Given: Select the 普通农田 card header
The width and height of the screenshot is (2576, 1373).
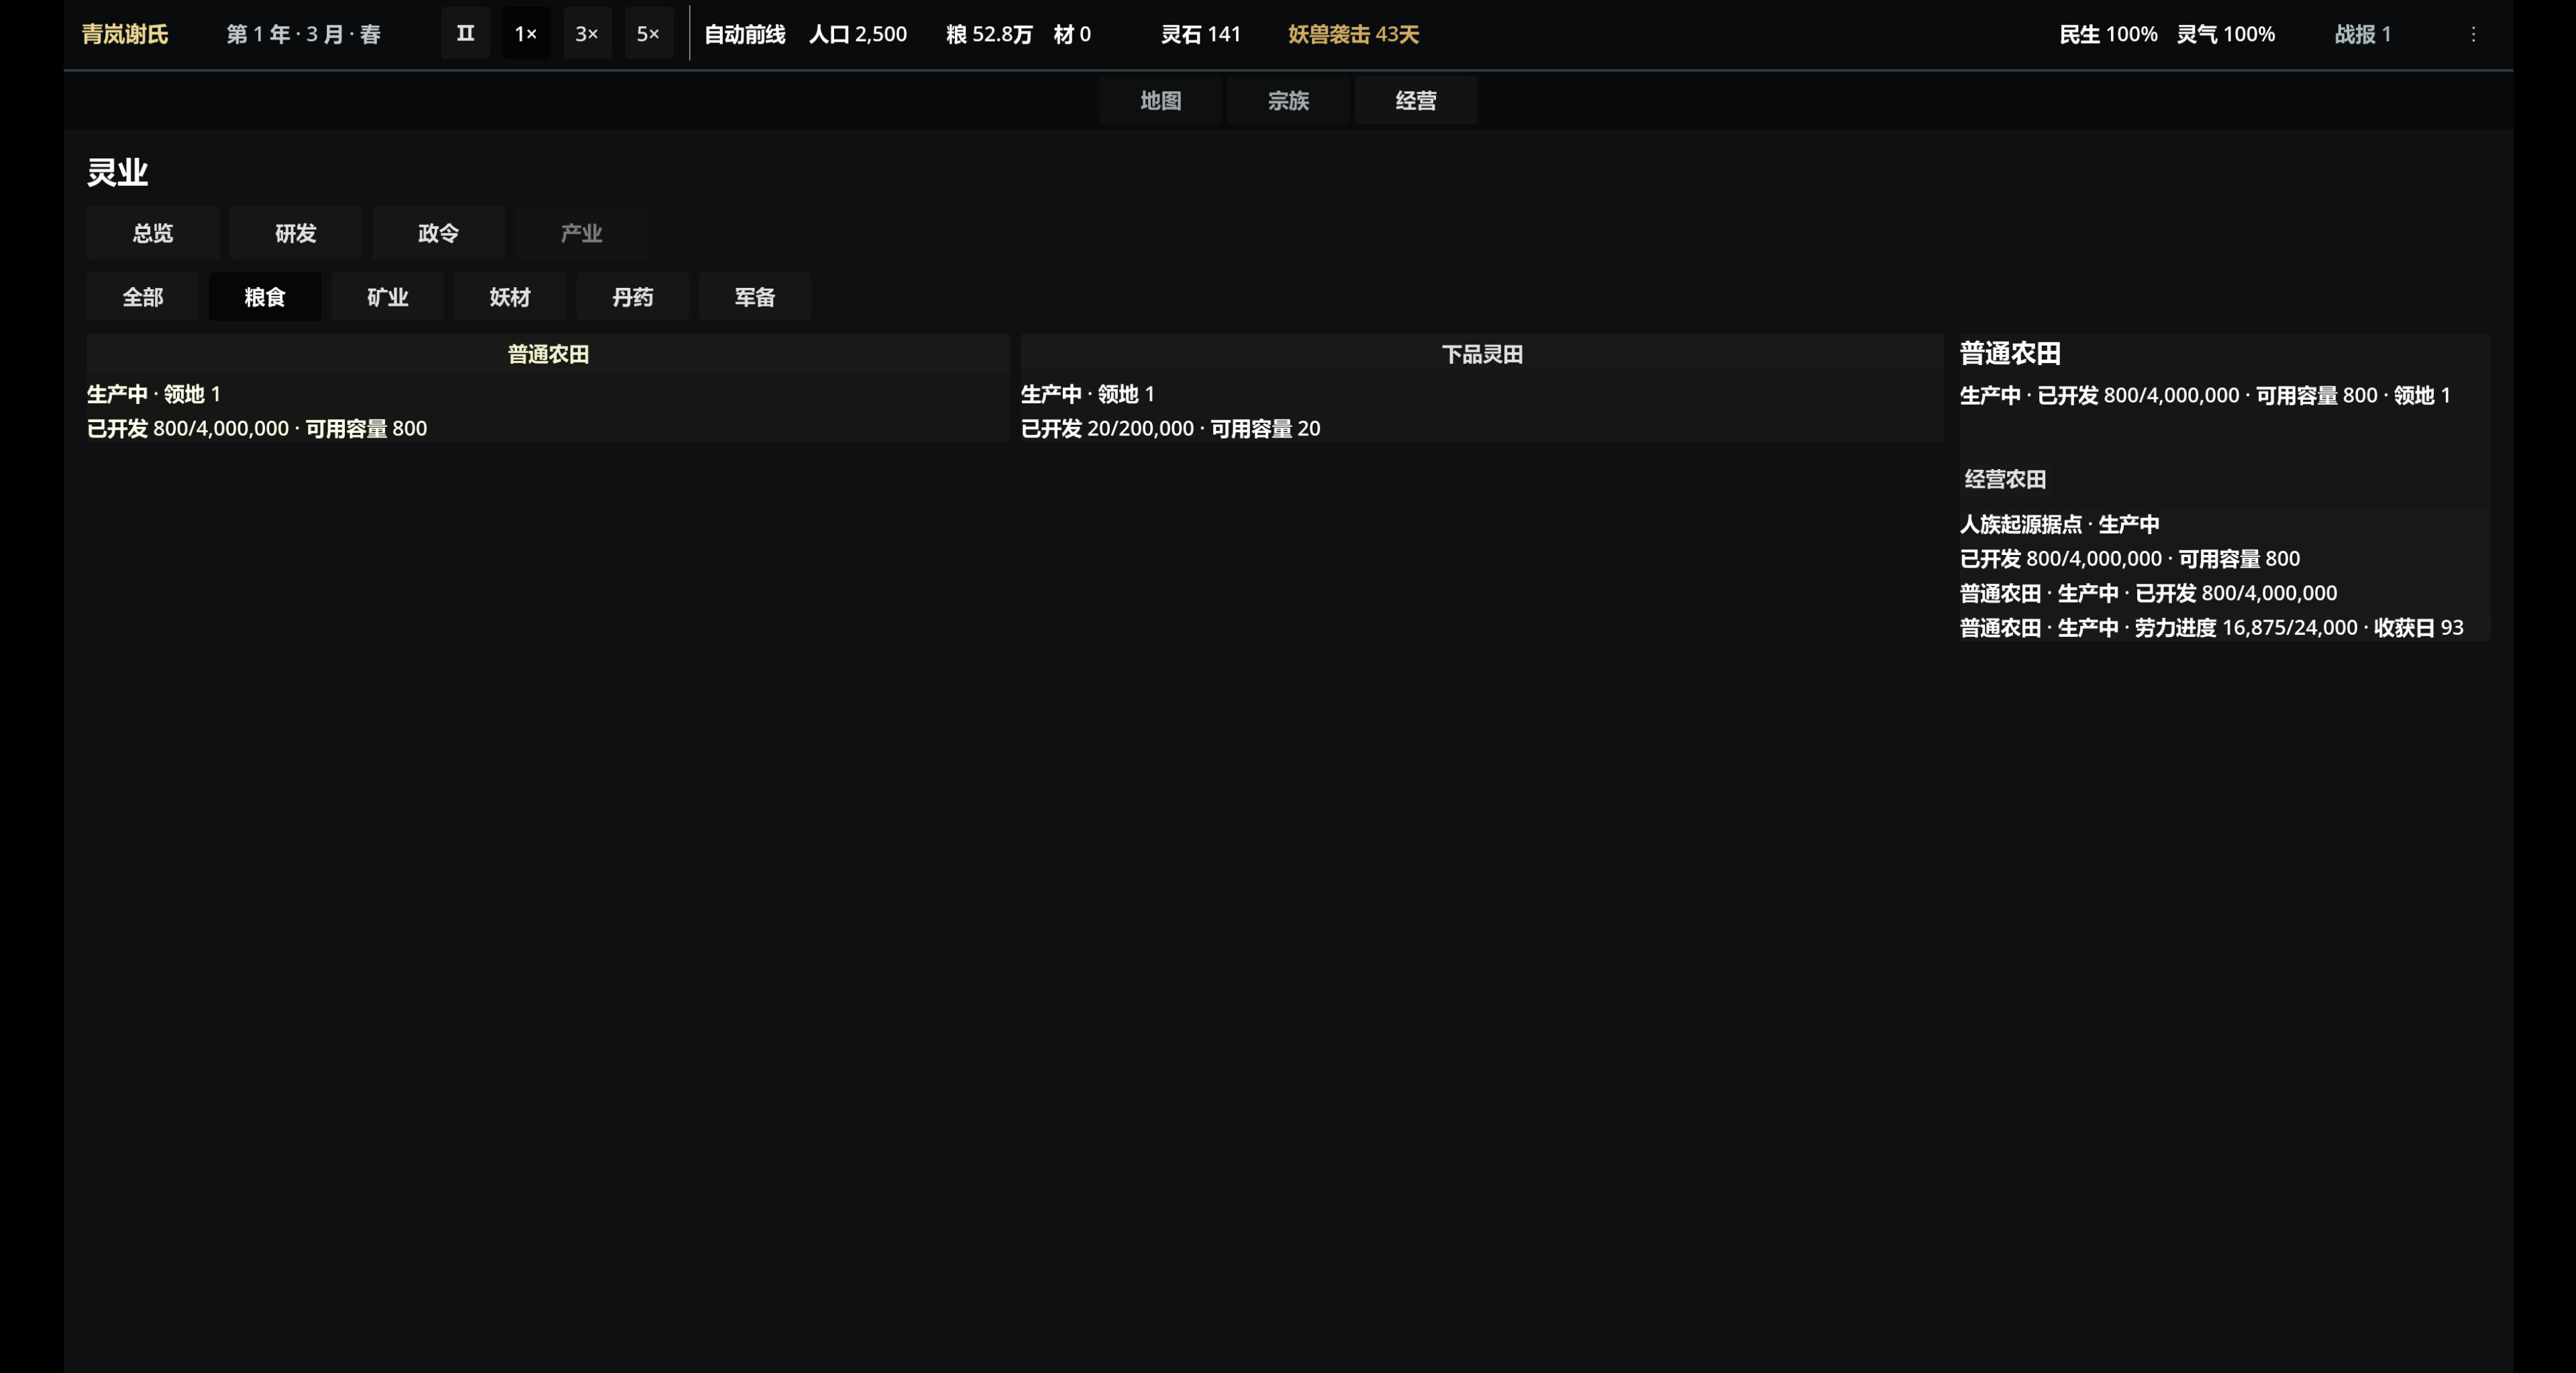Looking at the screenshot, I should coord(548,354).
